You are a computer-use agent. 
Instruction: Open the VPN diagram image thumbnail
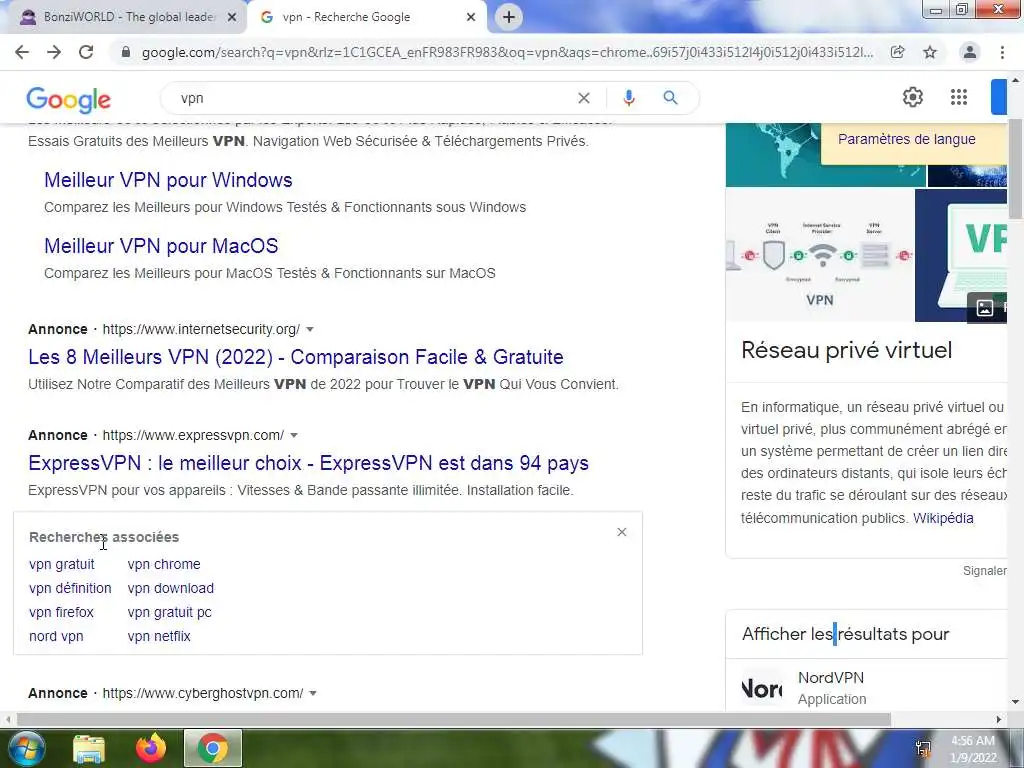(820, 255)
